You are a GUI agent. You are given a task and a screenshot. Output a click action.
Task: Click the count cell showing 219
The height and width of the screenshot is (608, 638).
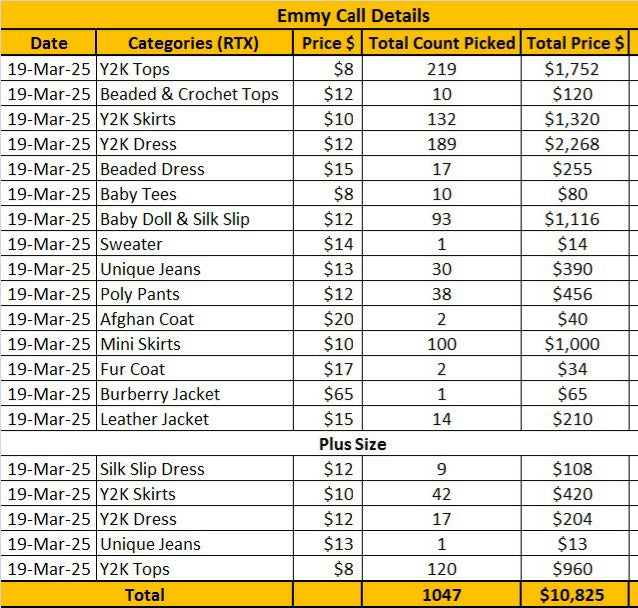pyautogui.click(x=441, y=69)
